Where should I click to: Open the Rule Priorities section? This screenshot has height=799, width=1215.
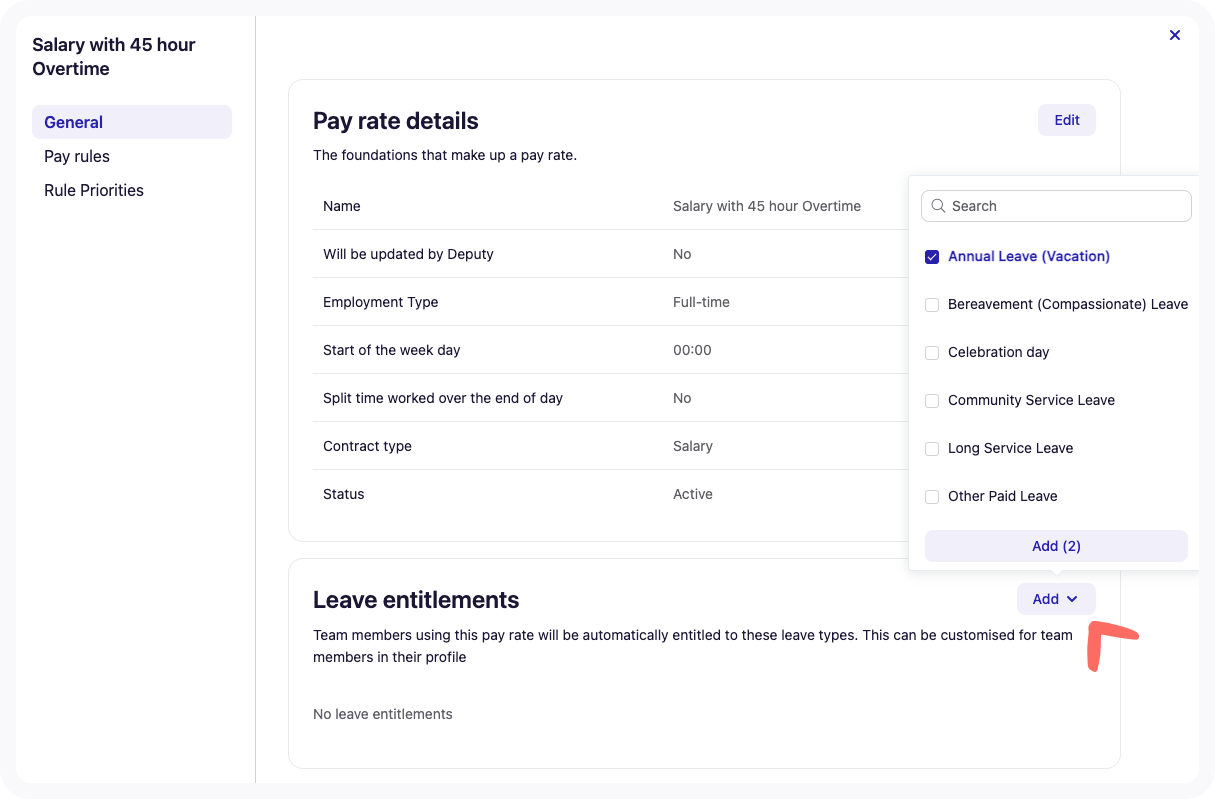coord(94,190)
